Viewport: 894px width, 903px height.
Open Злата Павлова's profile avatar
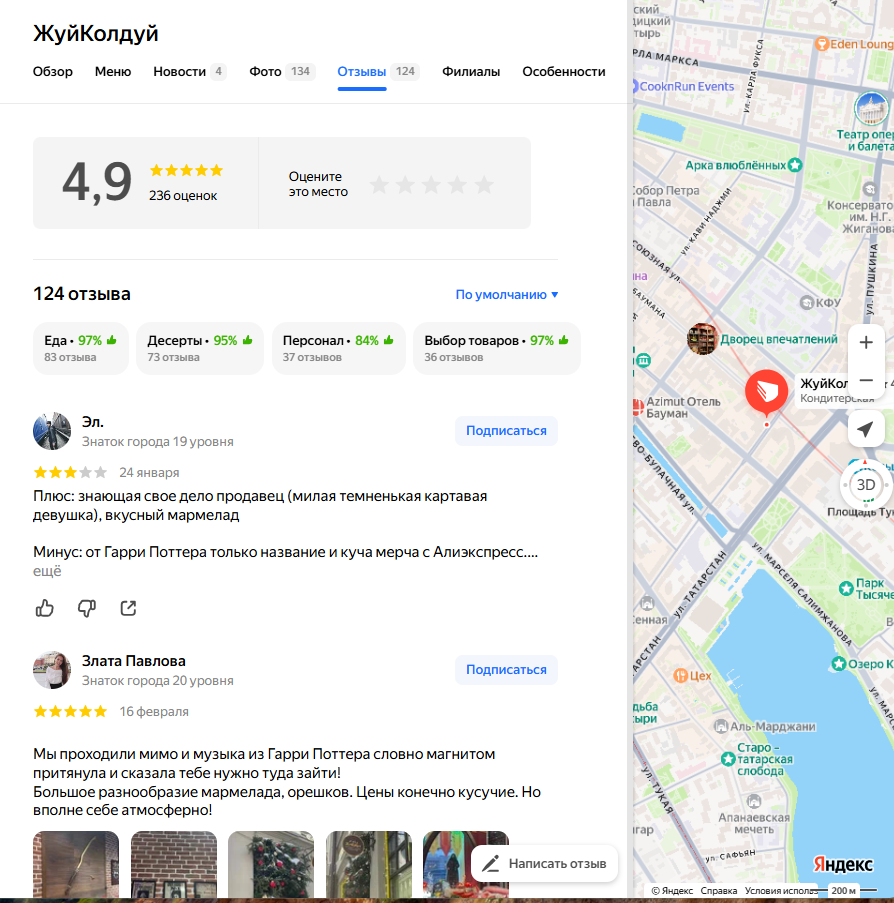52,670
